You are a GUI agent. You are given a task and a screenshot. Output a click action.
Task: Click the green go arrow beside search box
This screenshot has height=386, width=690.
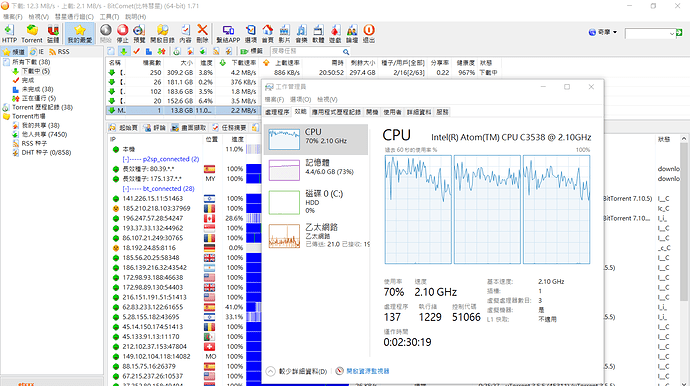point(679,33)
